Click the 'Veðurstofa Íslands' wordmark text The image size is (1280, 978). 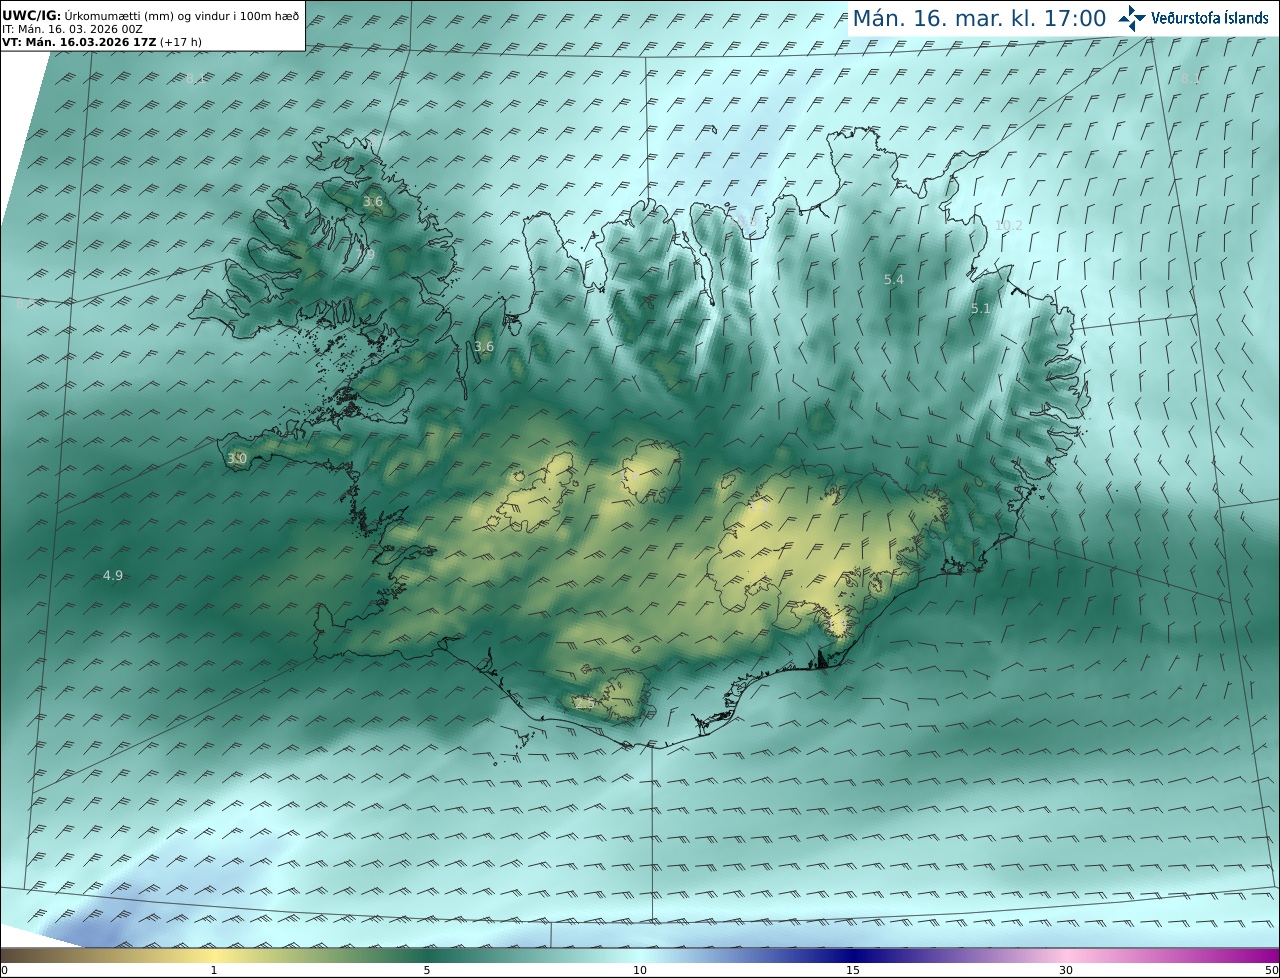pos(1210,18)
